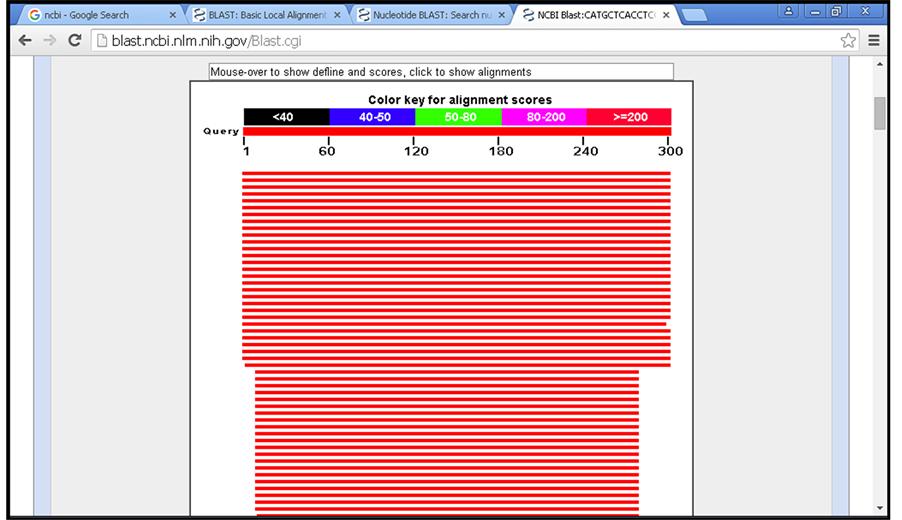Click the green "50-80" color key swatch
This screenshot has height=520, width=902.
[458, 117]
